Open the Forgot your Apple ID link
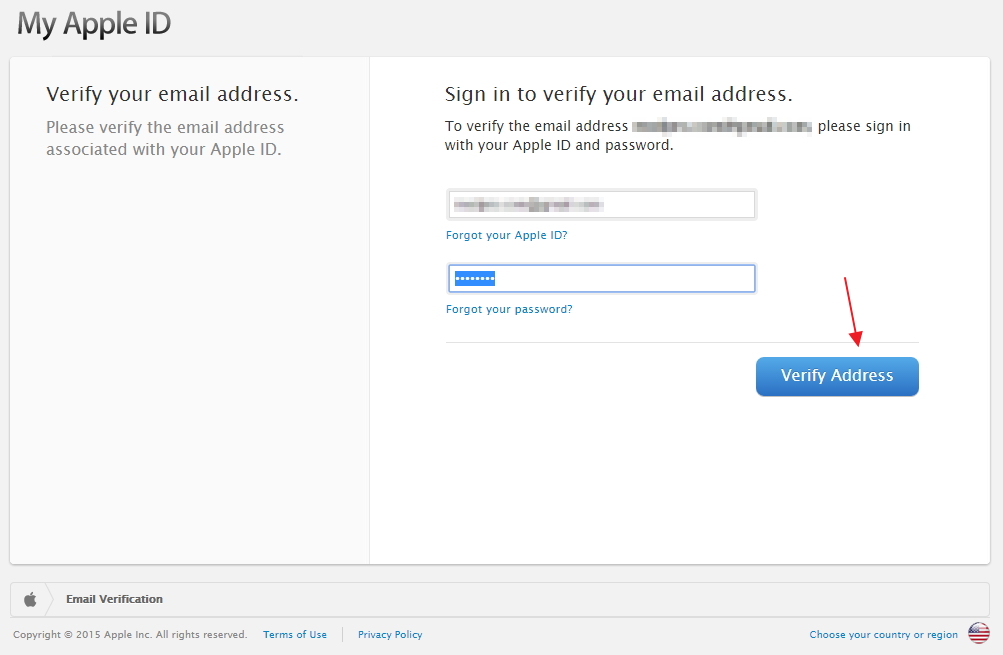This screenshot has height=655, width=1003. pyautogui.click(x=506, y=235)
